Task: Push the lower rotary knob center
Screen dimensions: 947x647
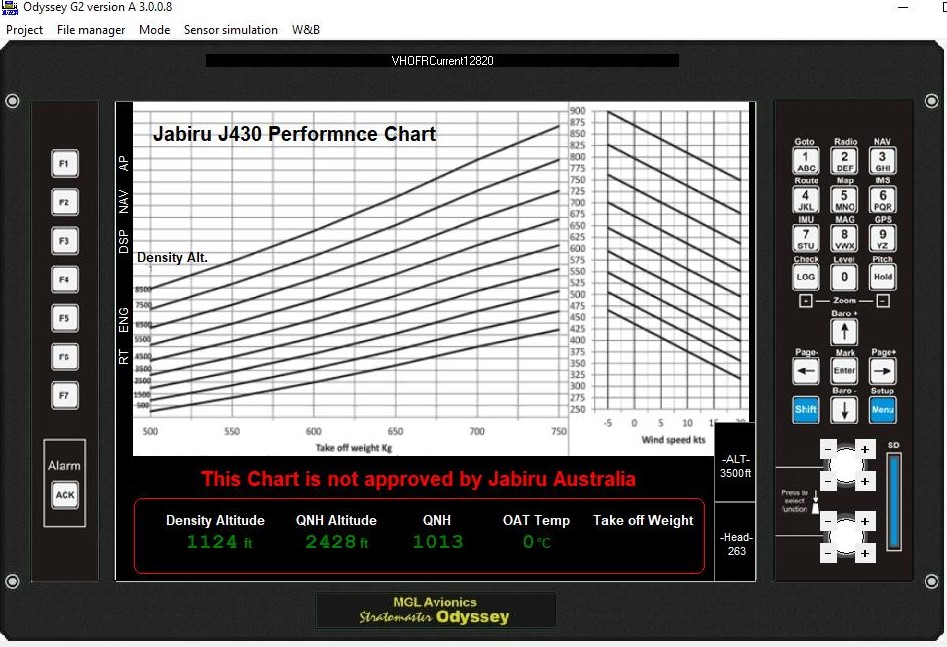Action: [x=846, y=537]
